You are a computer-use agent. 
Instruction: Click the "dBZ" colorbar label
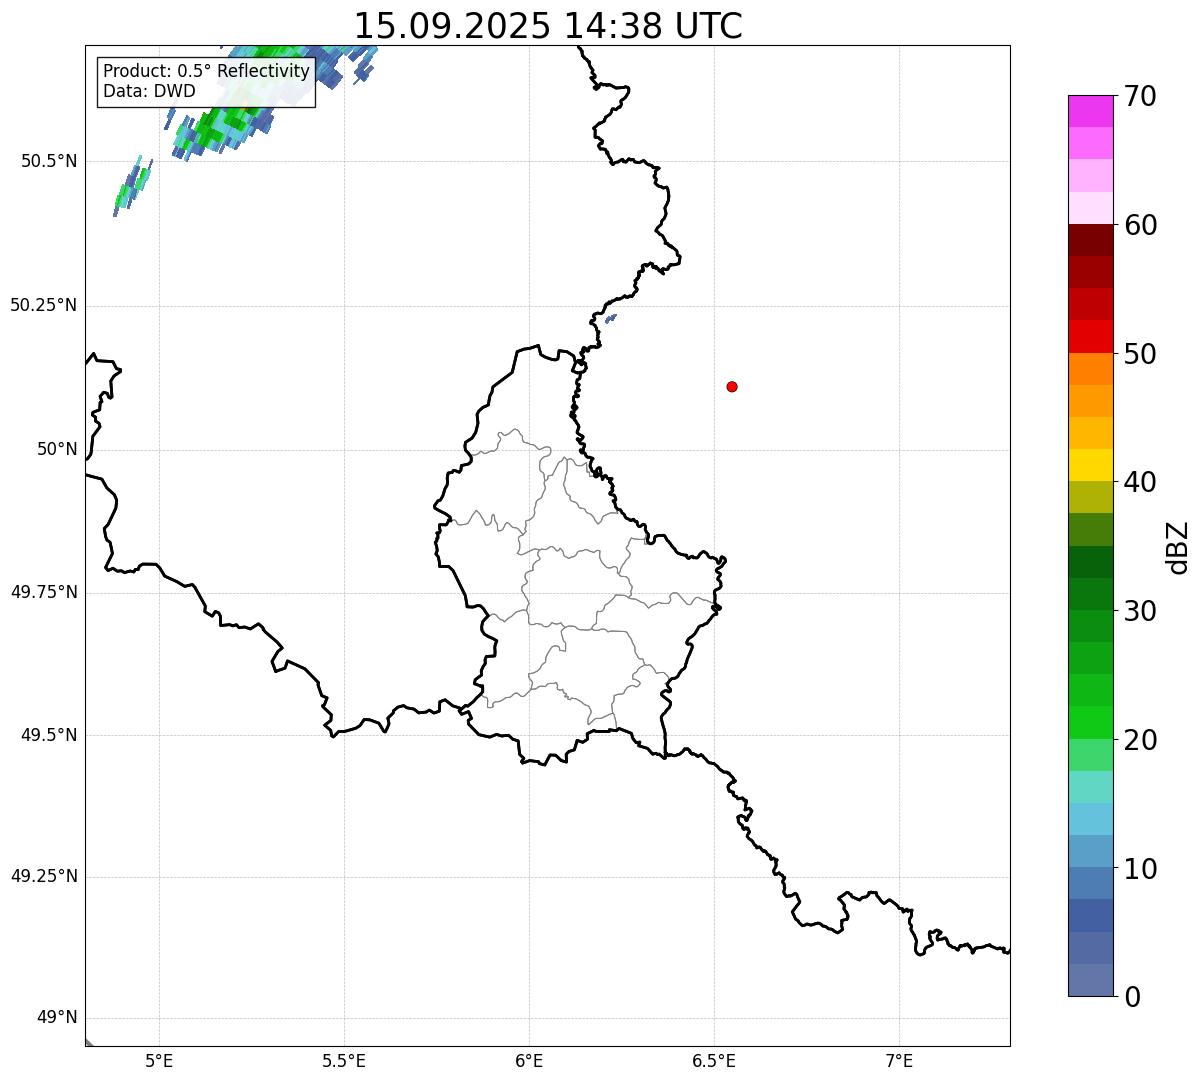[x=1178, y=547]
